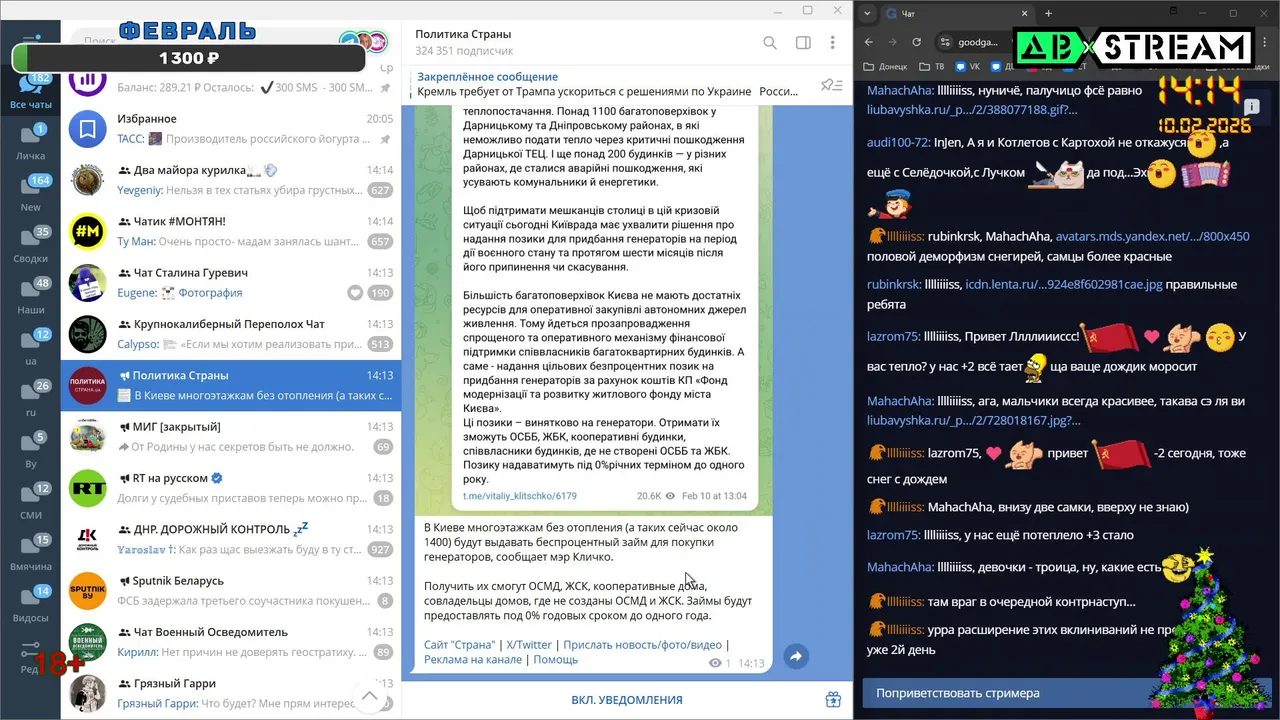Select the New folder with 164 unread

click(30, 194)
